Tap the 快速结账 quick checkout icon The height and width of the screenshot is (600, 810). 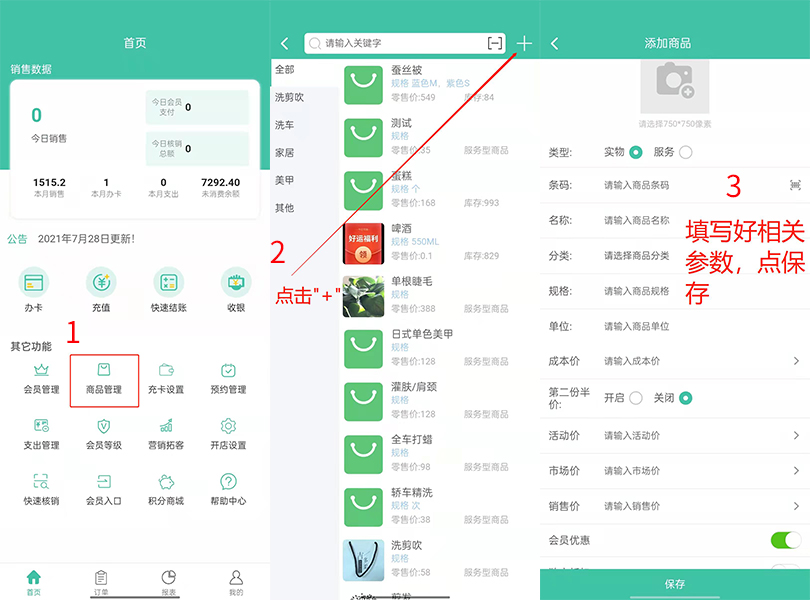(168, 290)
